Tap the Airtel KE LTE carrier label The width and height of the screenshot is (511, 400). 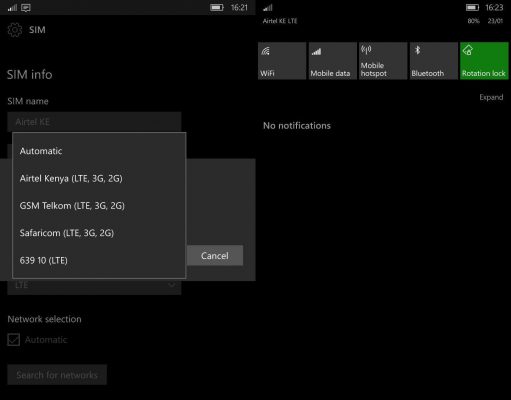click(x=280, y=21)
